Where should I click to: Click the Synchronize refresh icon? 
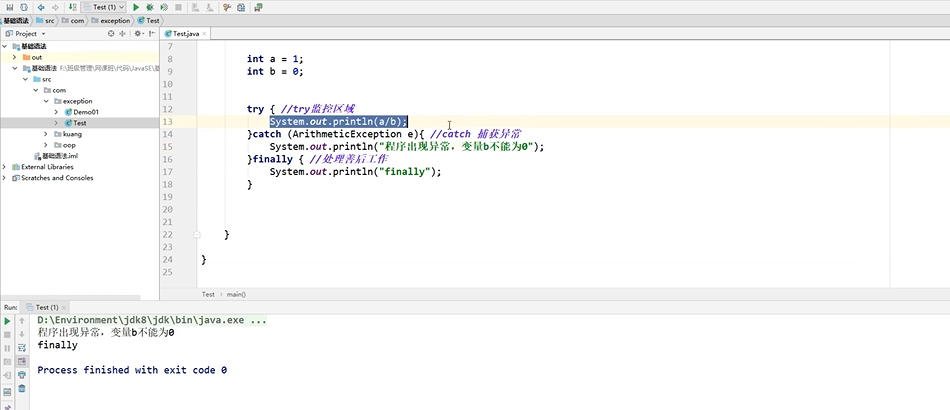click(x=23, y=7)
